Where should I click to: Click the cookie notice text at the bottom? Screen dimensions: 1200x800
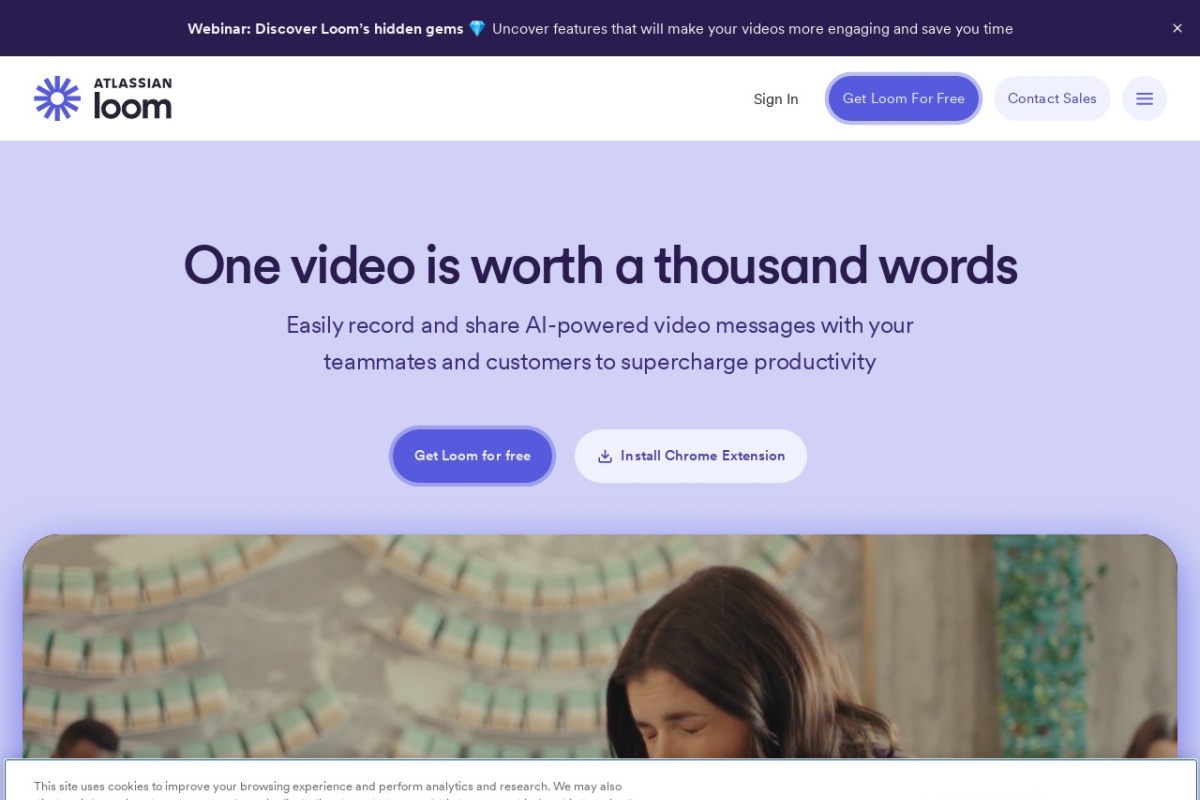tap(328, 787)
